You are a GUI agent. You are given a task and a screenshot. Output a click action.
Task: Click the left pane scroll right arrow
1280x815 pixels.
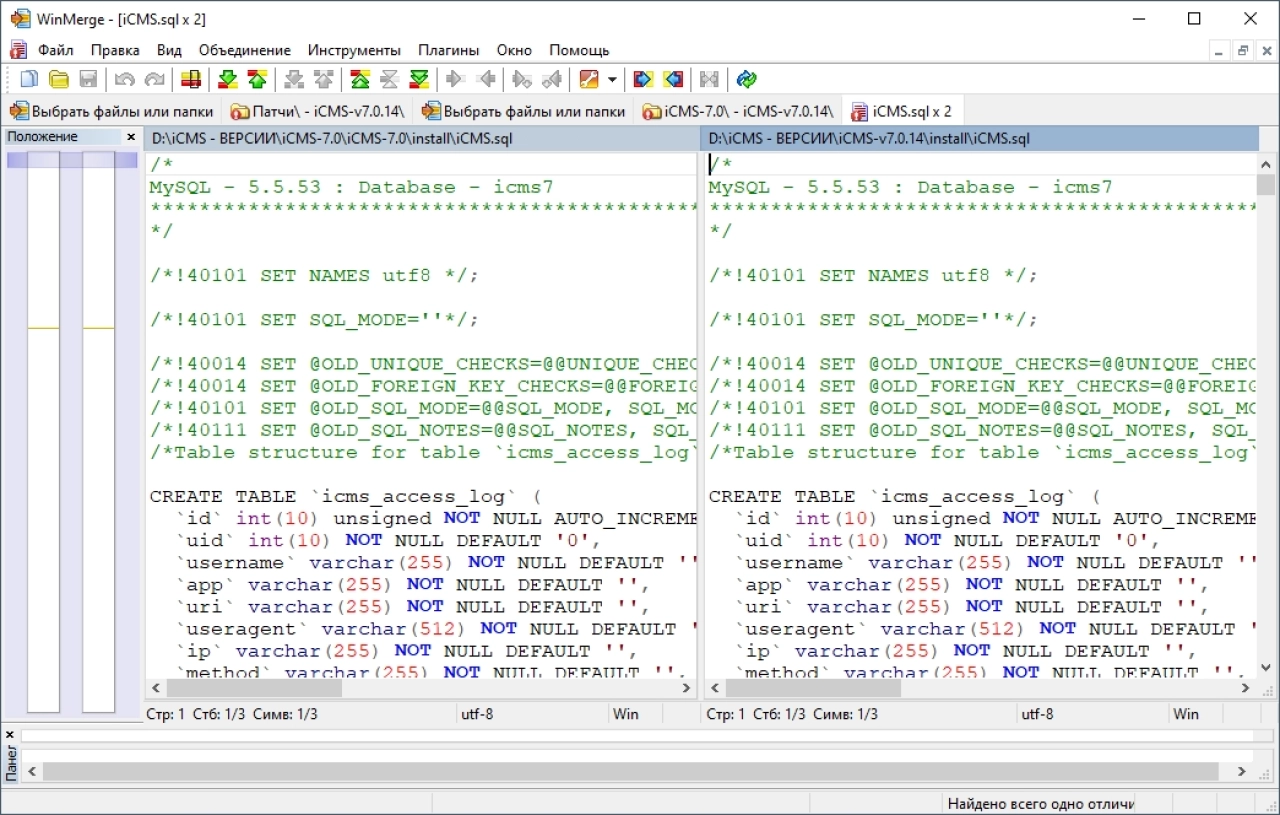[687, 688]
